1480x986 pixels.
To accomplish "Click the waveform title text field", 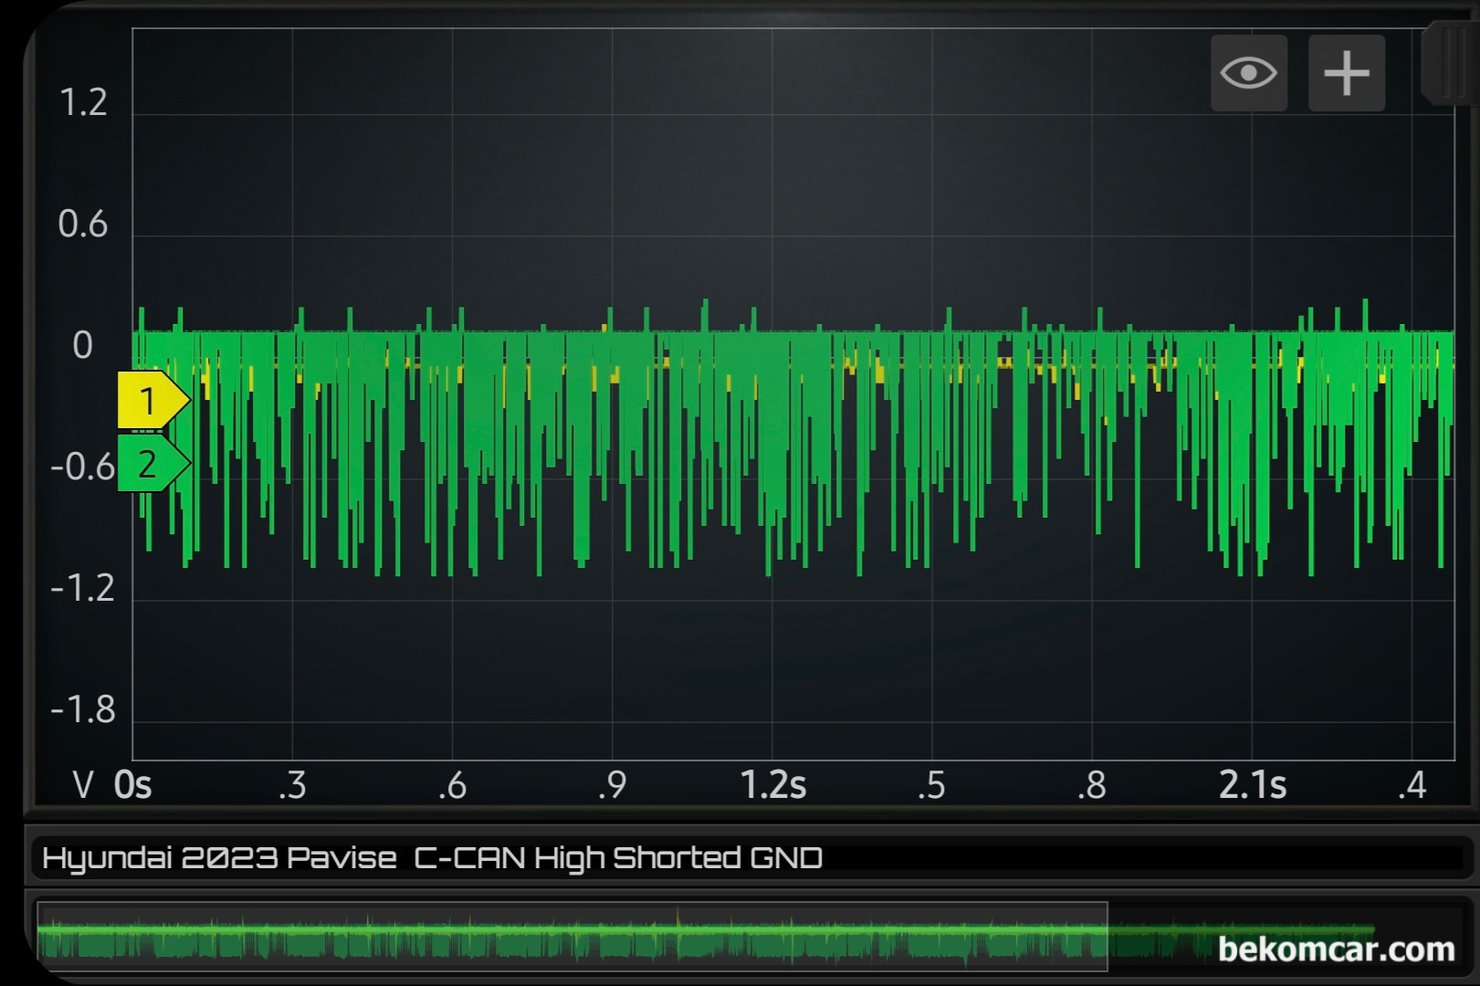I will [x=750, y=858].
